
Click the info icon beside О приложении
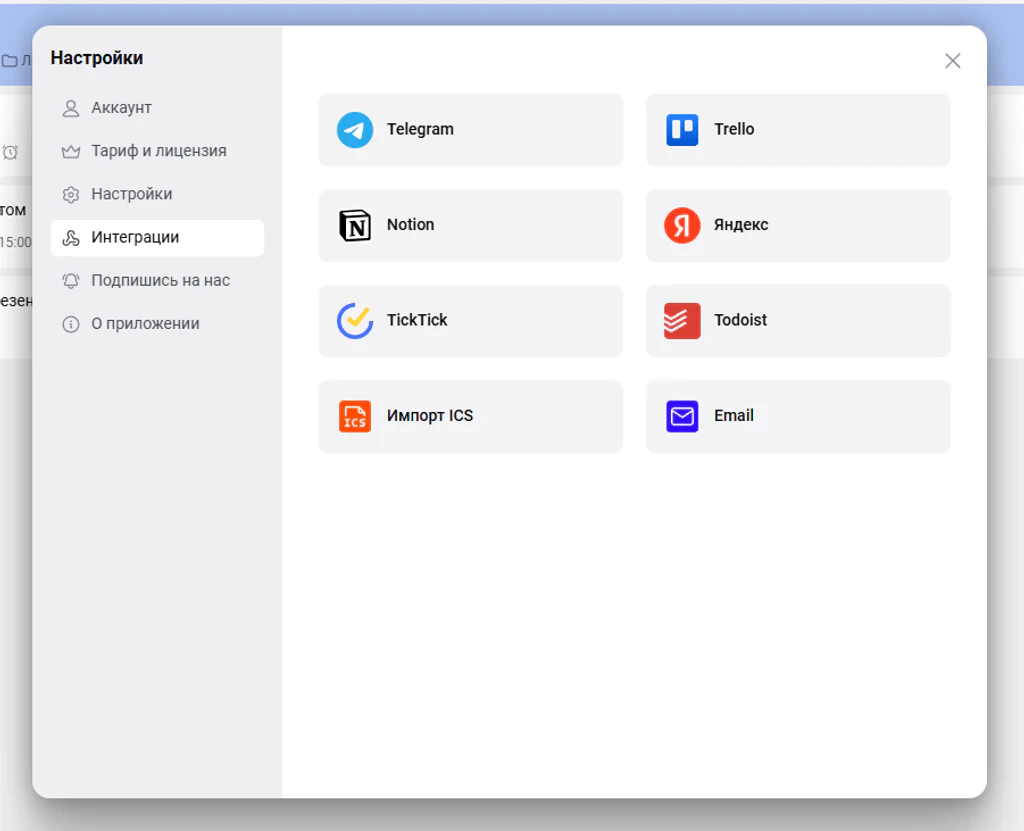[71, 324]
